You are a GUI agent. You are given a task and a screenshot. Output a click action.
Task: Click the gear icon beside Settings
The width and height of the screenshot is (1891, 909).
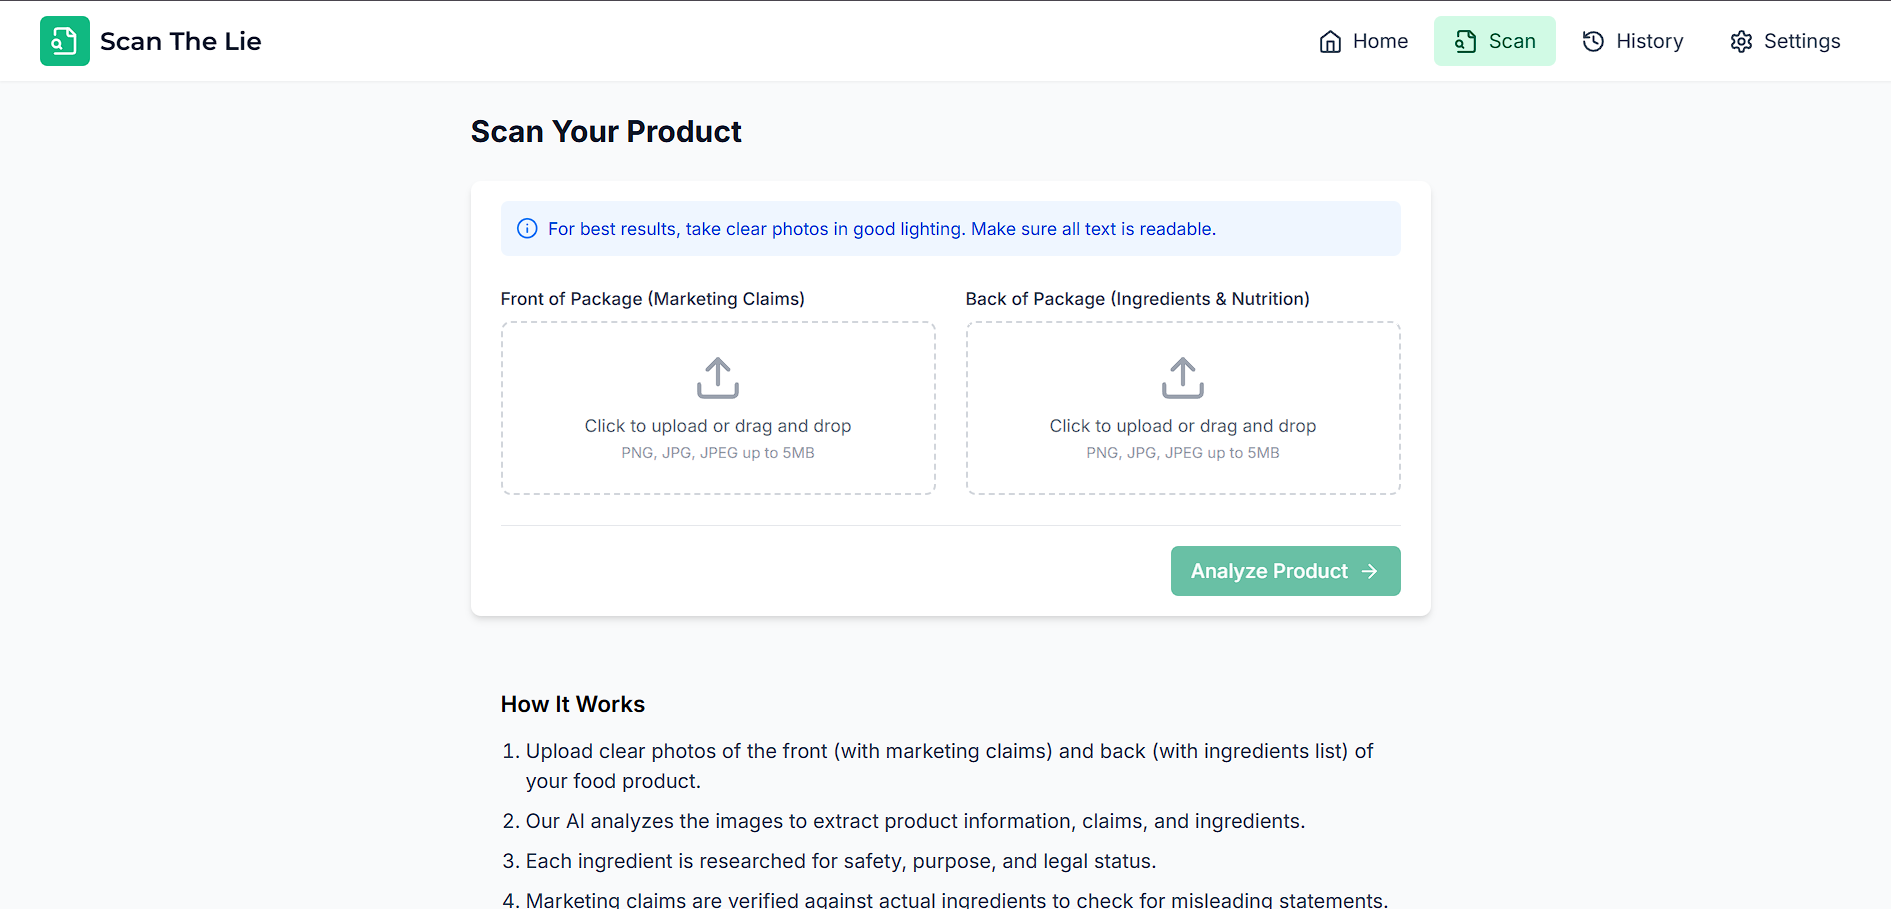click(x=1741, y=41)
